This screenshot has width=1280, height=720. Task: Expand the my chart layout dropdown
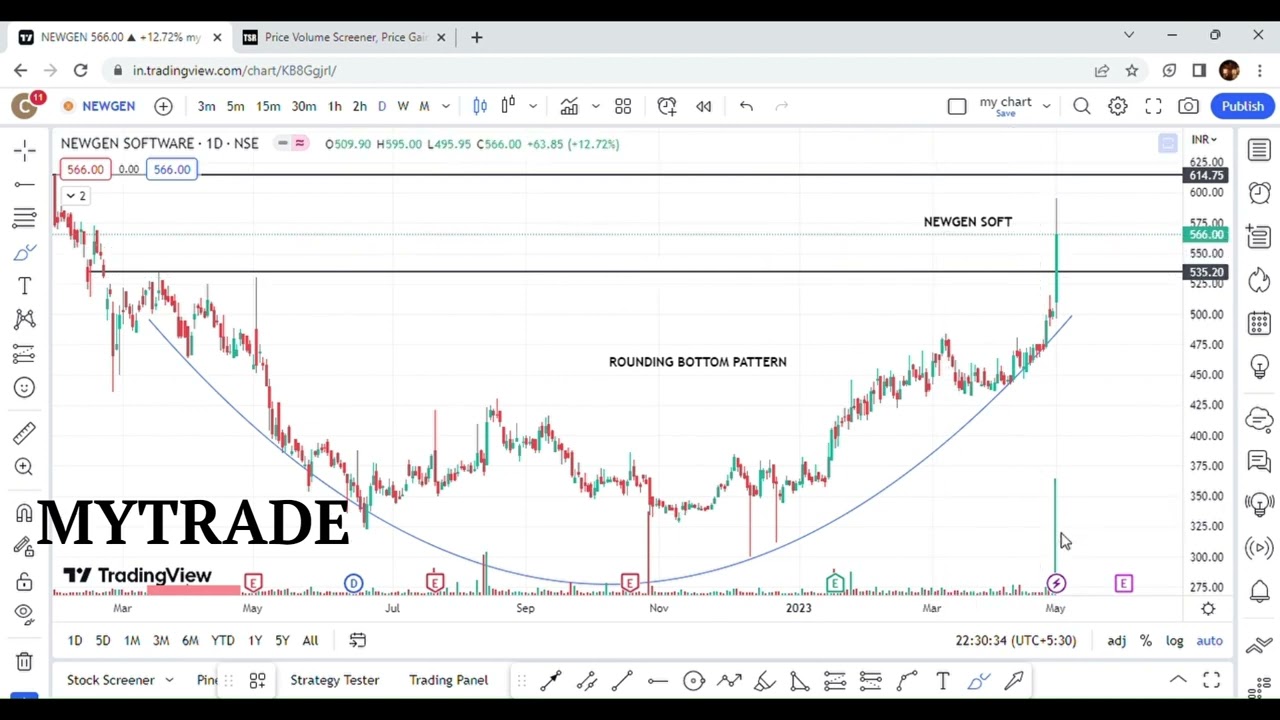tap(1046, 106)
